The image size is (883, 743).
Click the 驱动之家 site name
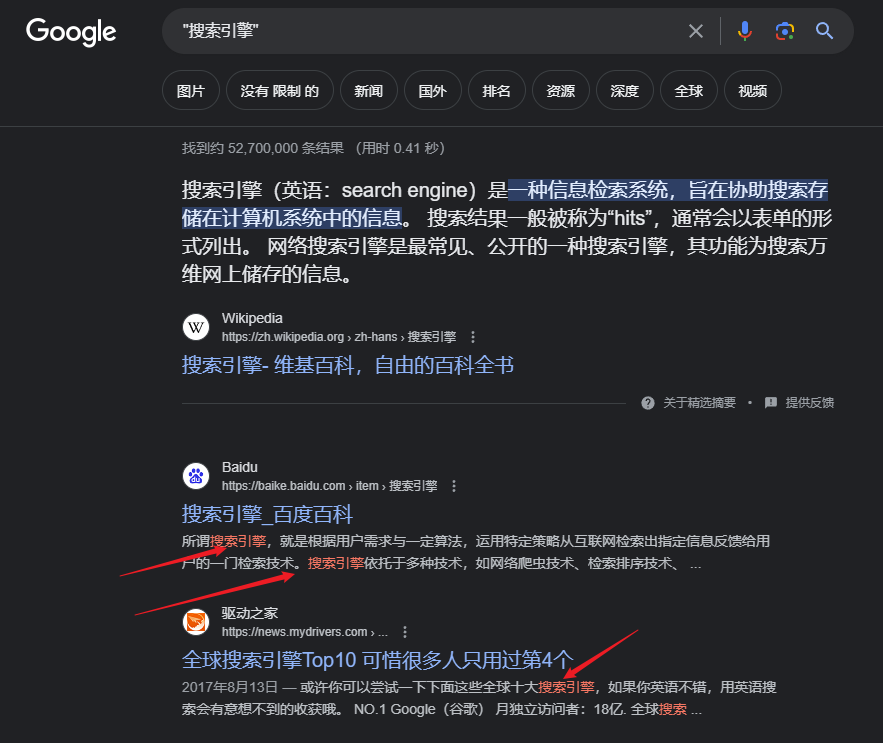(250, 613)
